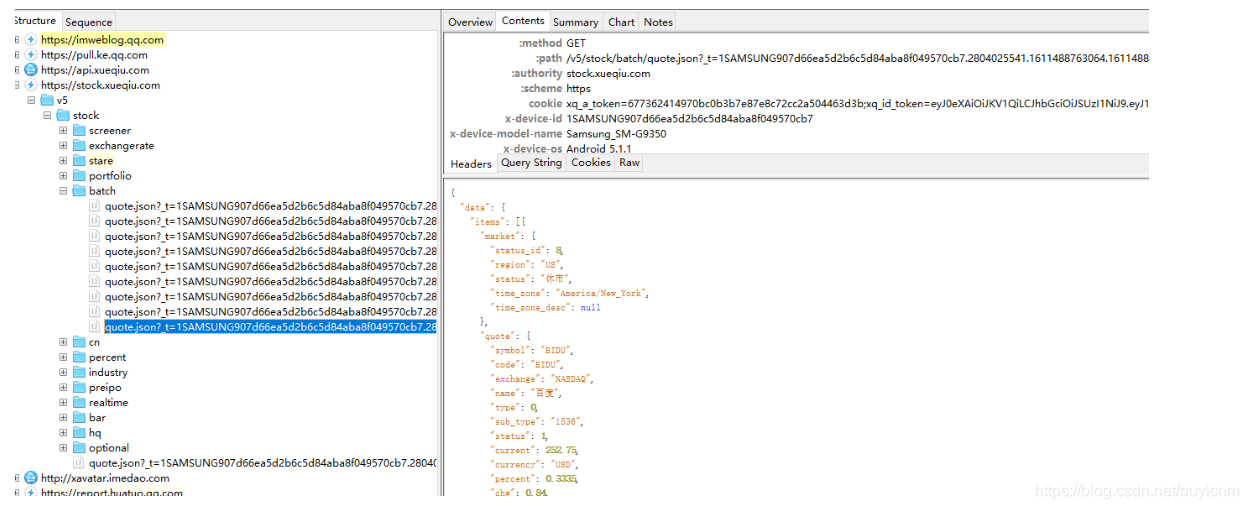Click the :authority value stock.xueqiu.com
Screen dimensions: 1249x509
608,73
